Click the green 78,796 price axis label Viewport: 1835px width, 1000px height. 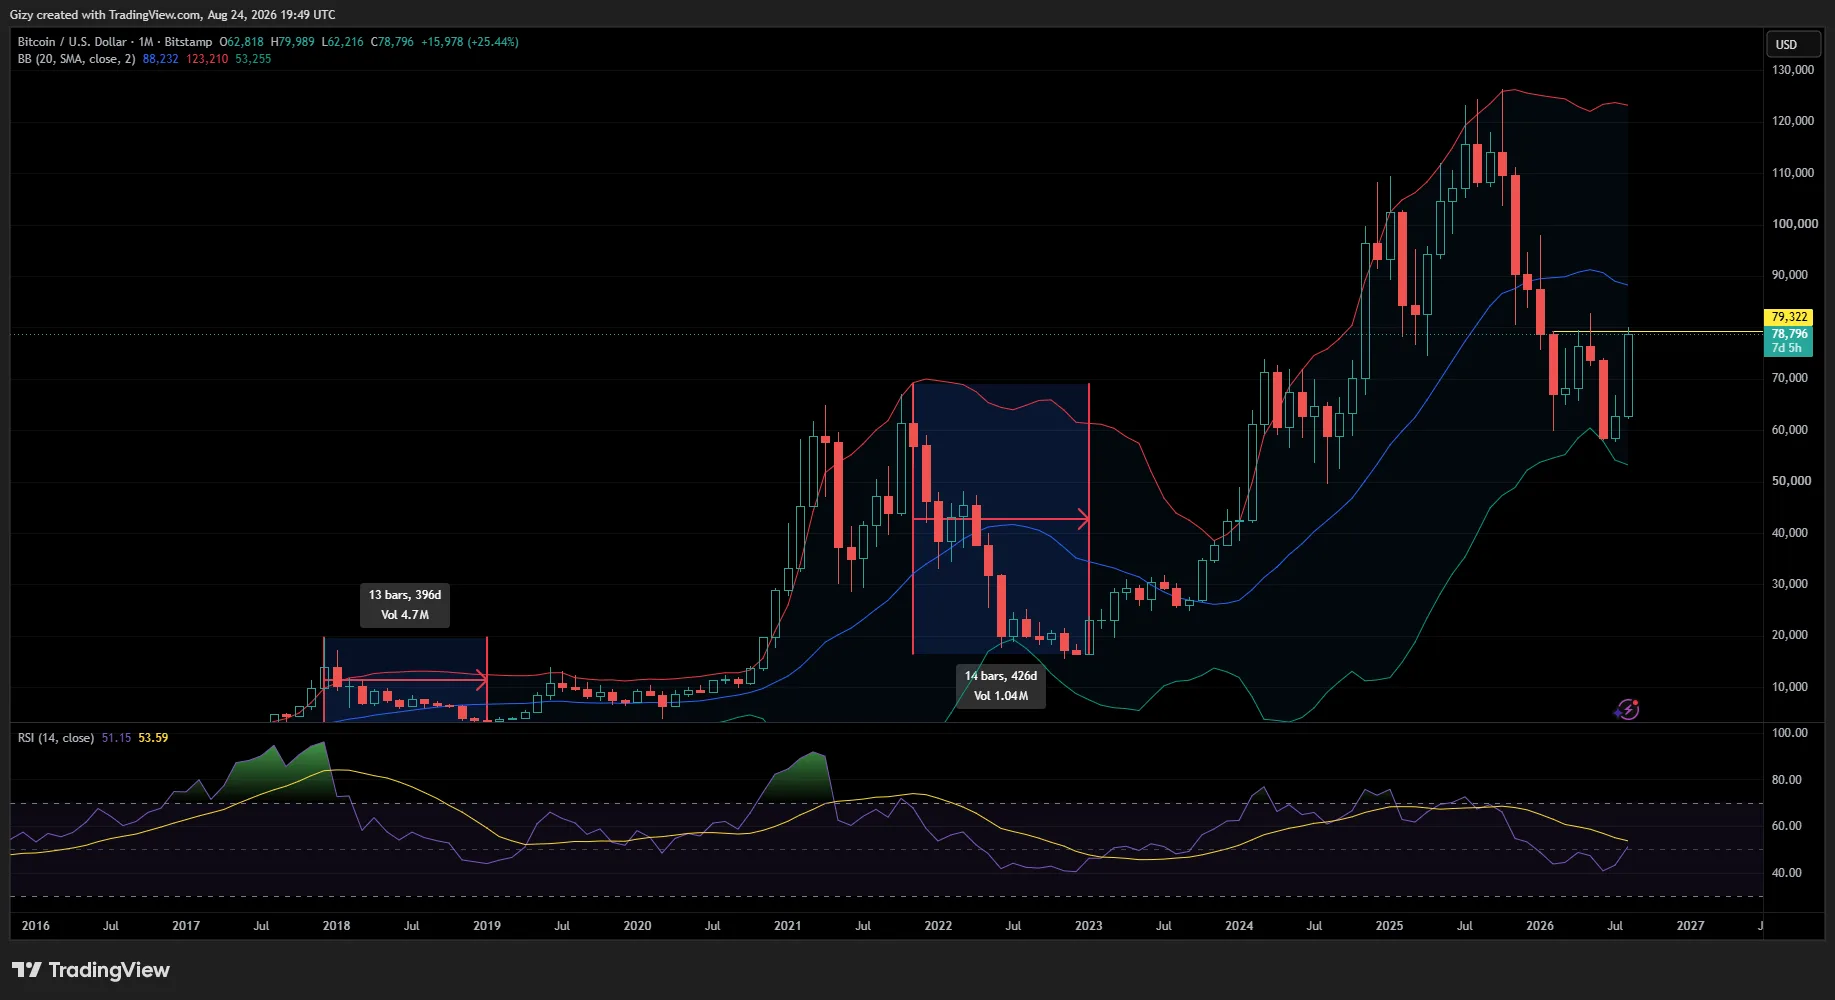click(x=1789, y=334)
